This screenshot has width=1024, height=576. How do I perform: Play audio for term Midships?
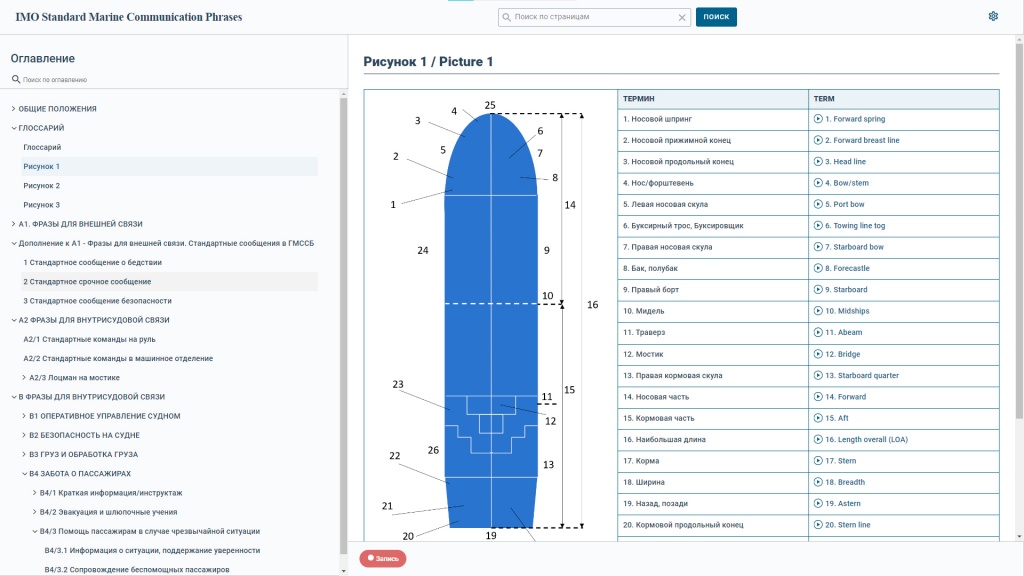[818, 311]
